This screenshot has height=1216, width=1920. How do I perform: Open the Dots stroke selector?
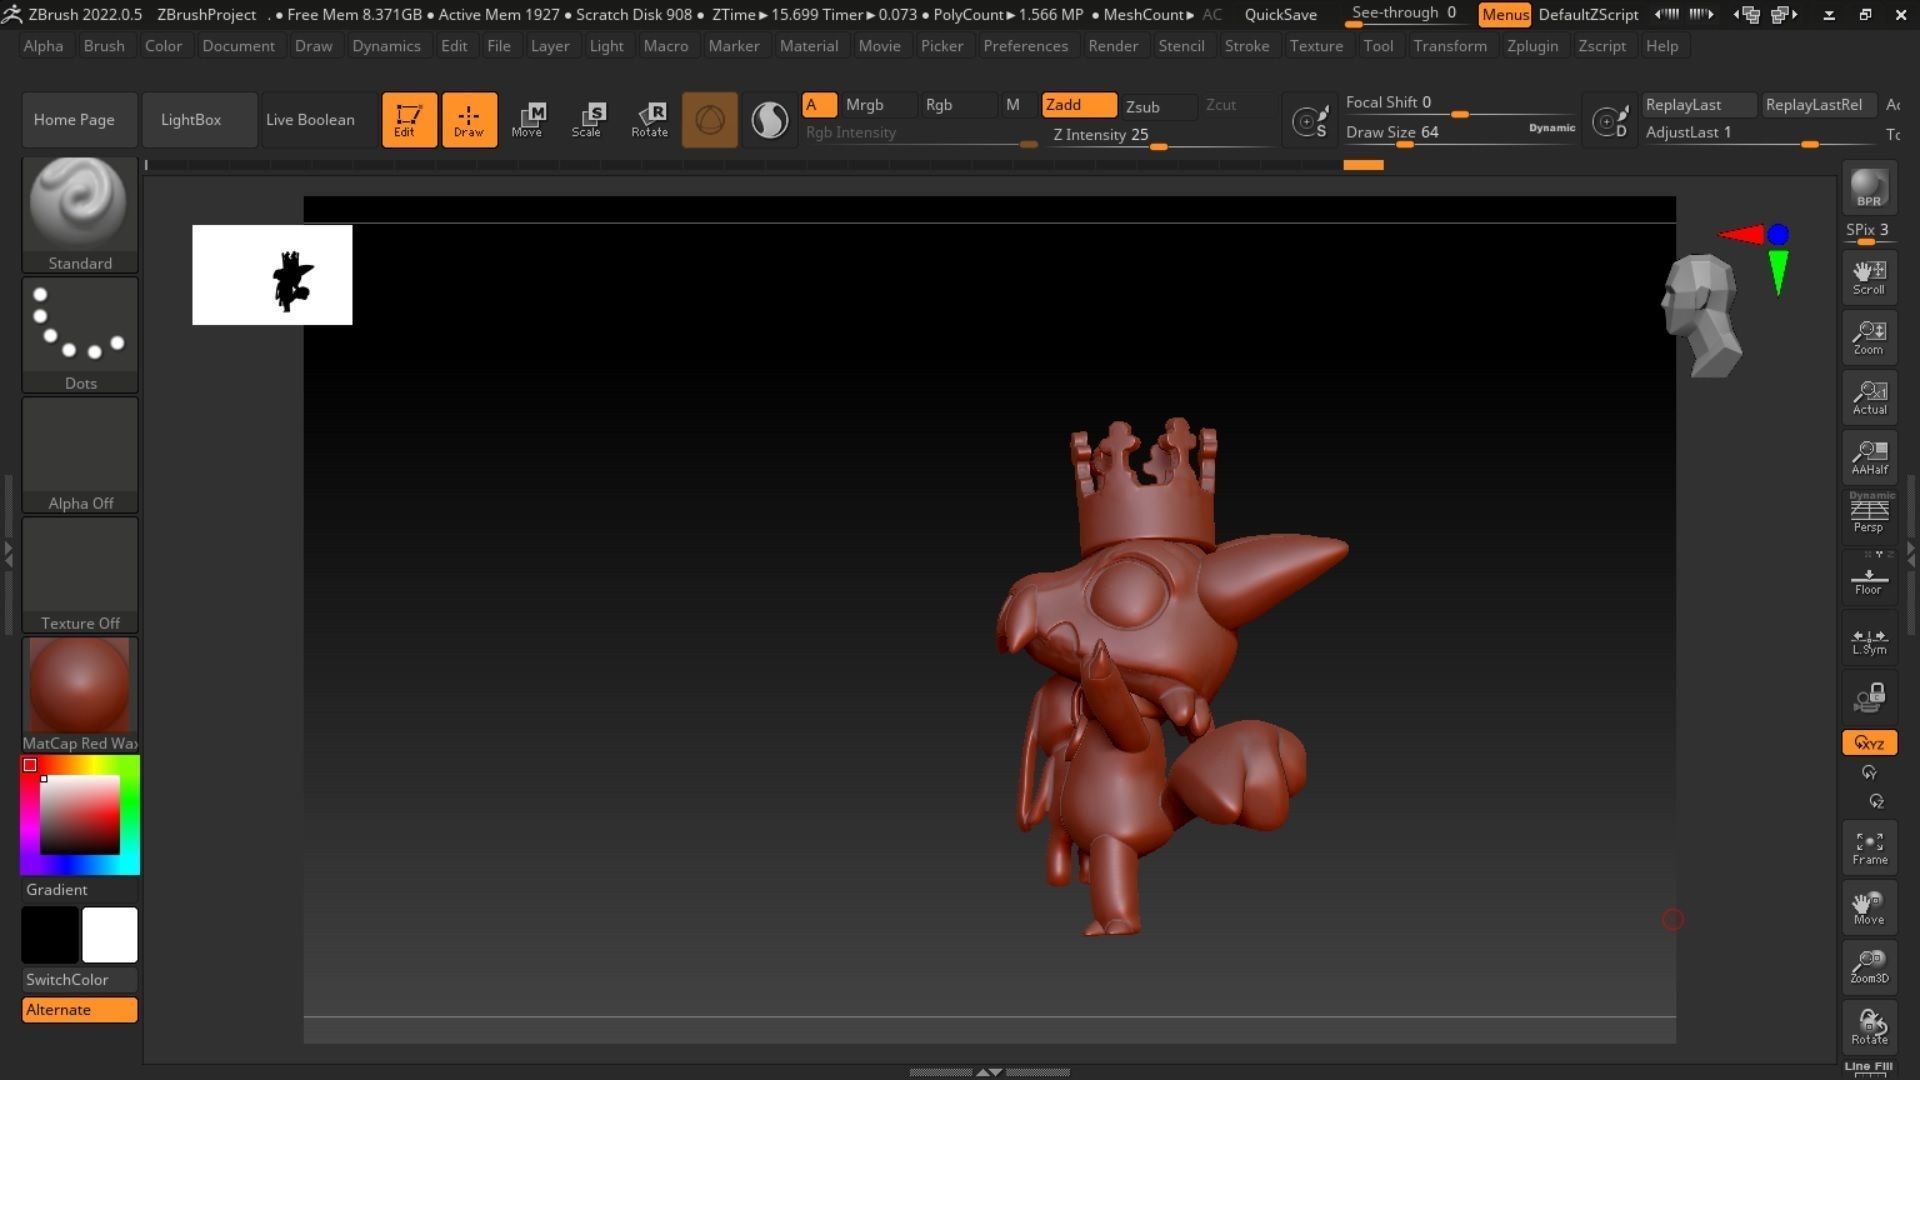(x=79, y=334)
